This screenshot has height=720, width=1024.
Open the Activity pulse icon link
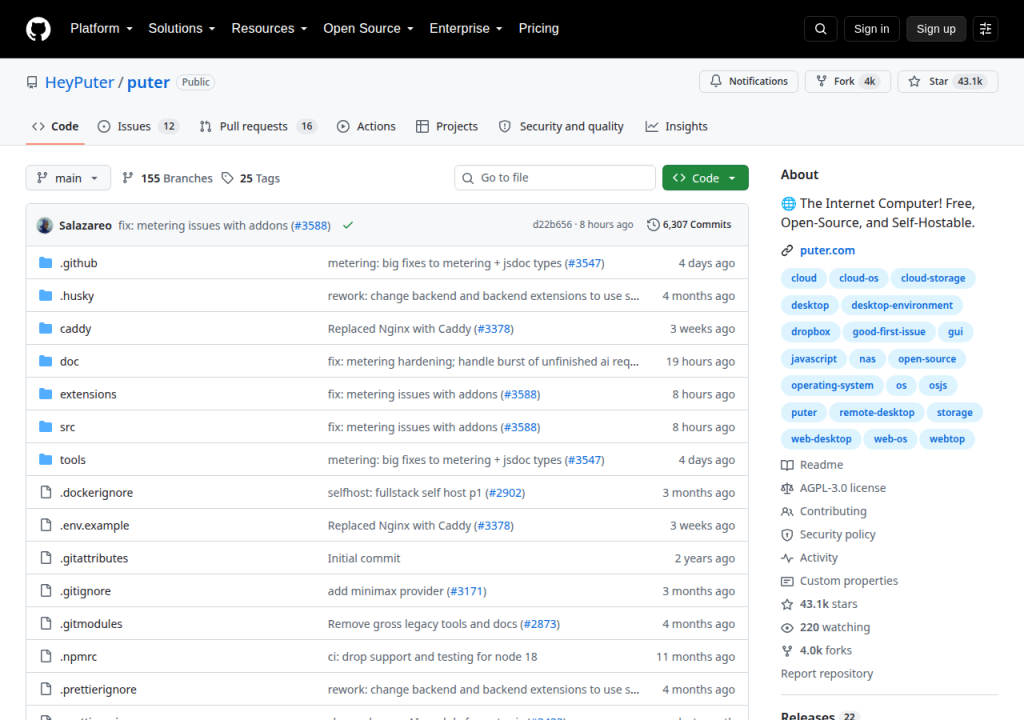point(787,558)
